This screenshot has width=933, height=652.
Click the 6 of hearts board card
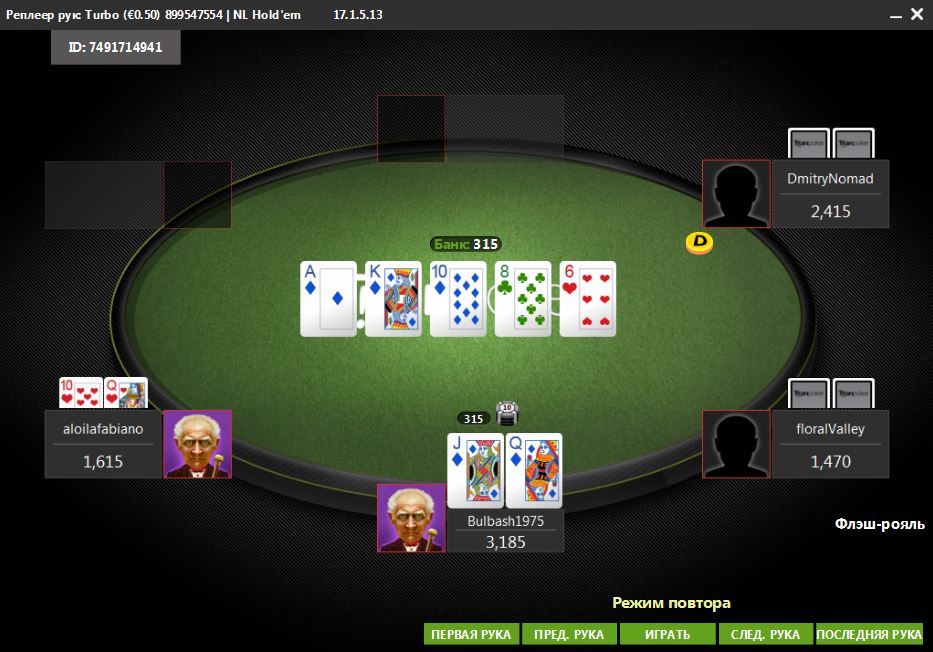coord(588,299)
